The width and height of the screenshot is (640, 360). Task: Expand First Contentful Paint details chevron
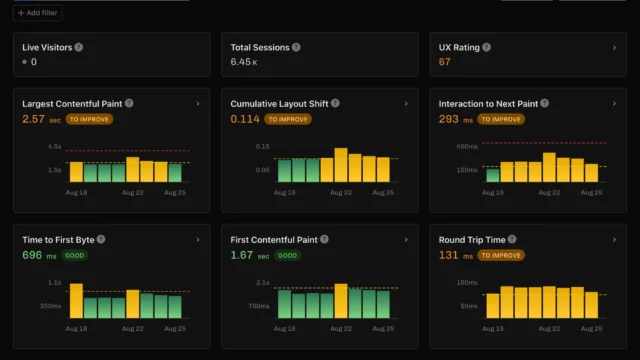pos(406,240)
